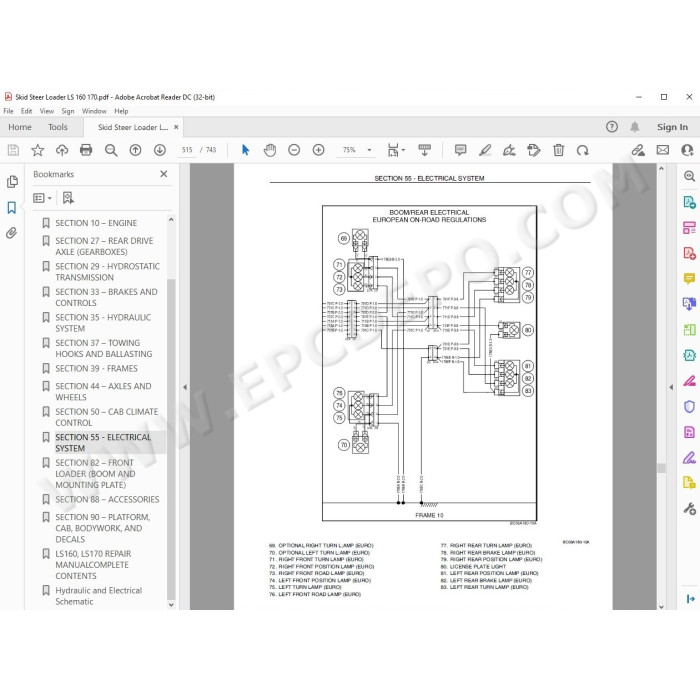Rotate the page view clockwise

click(x=583, y=150)
